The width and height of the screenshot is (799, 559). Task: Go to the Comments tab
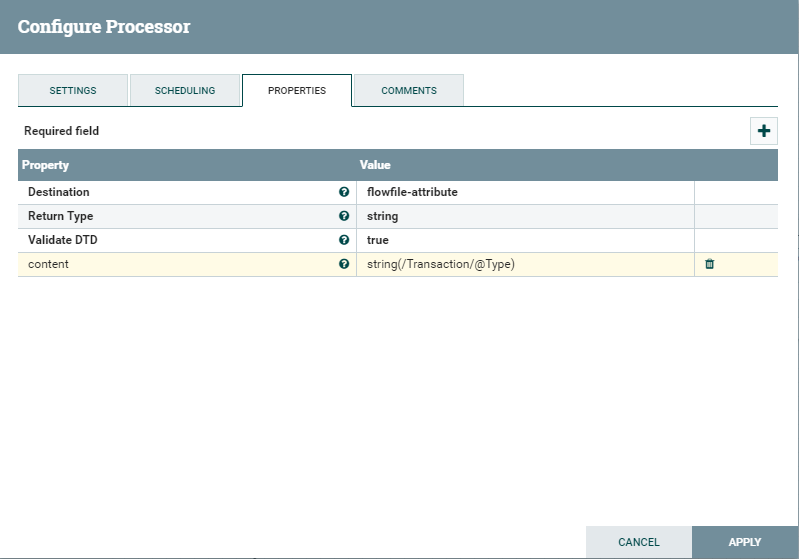pos(409,90)
